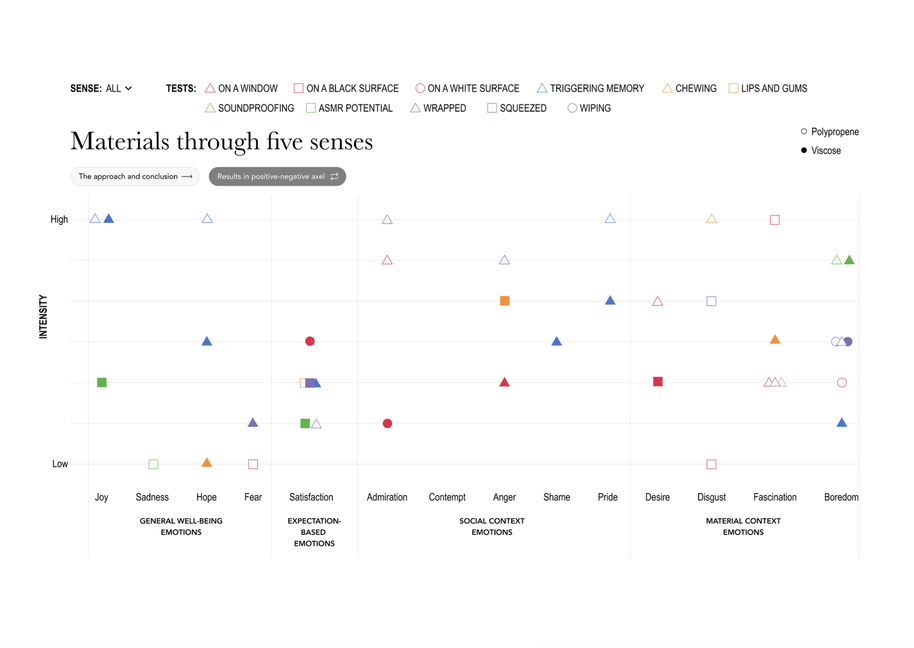This screenshot has width=914, height=648.
Task: Select the Wrapped purple triangle legend
Action: point(438,108)
